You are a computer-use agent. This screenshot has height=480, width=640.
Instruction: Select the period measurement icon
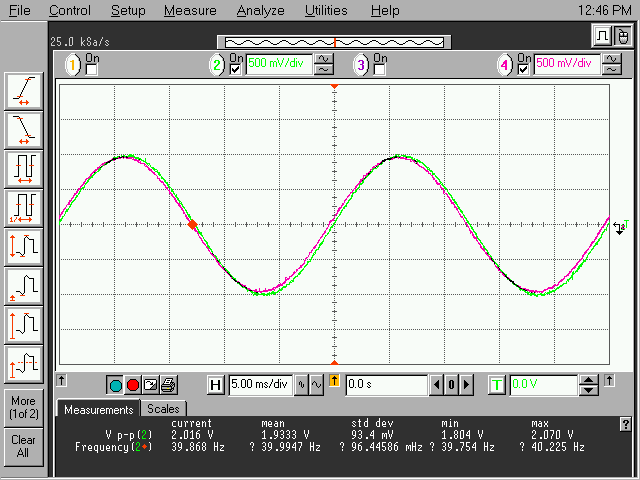pos(24,169)
